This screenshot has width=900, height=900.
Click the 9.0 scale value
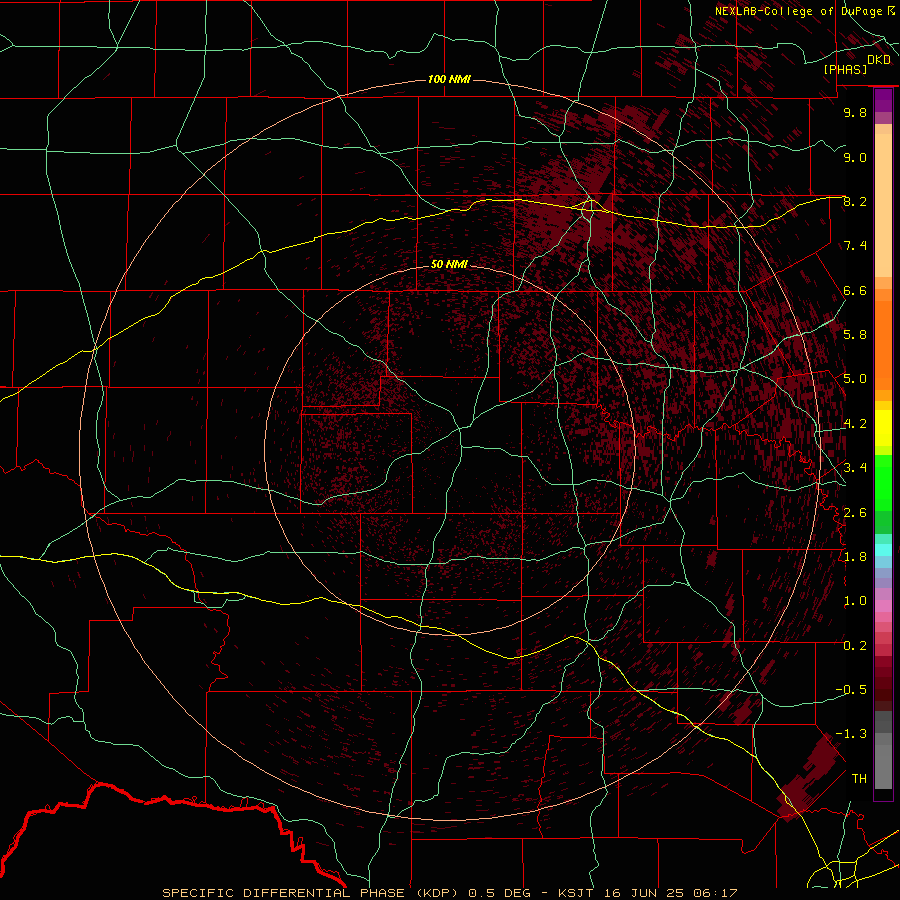pos(855,157)
